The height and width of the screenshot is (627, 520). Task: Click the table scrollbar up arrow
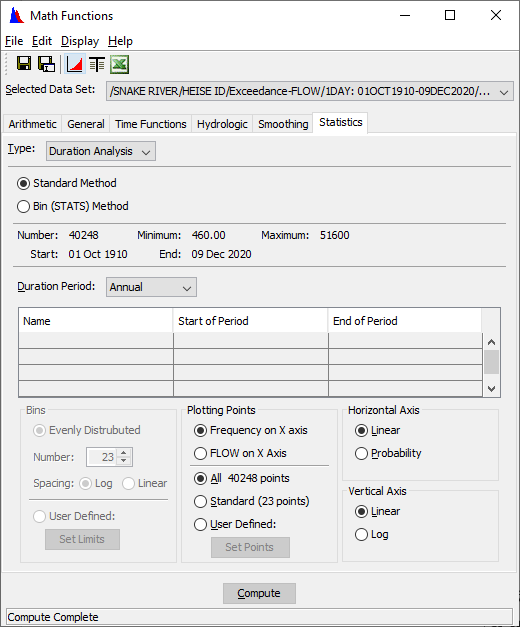point(492,342)
